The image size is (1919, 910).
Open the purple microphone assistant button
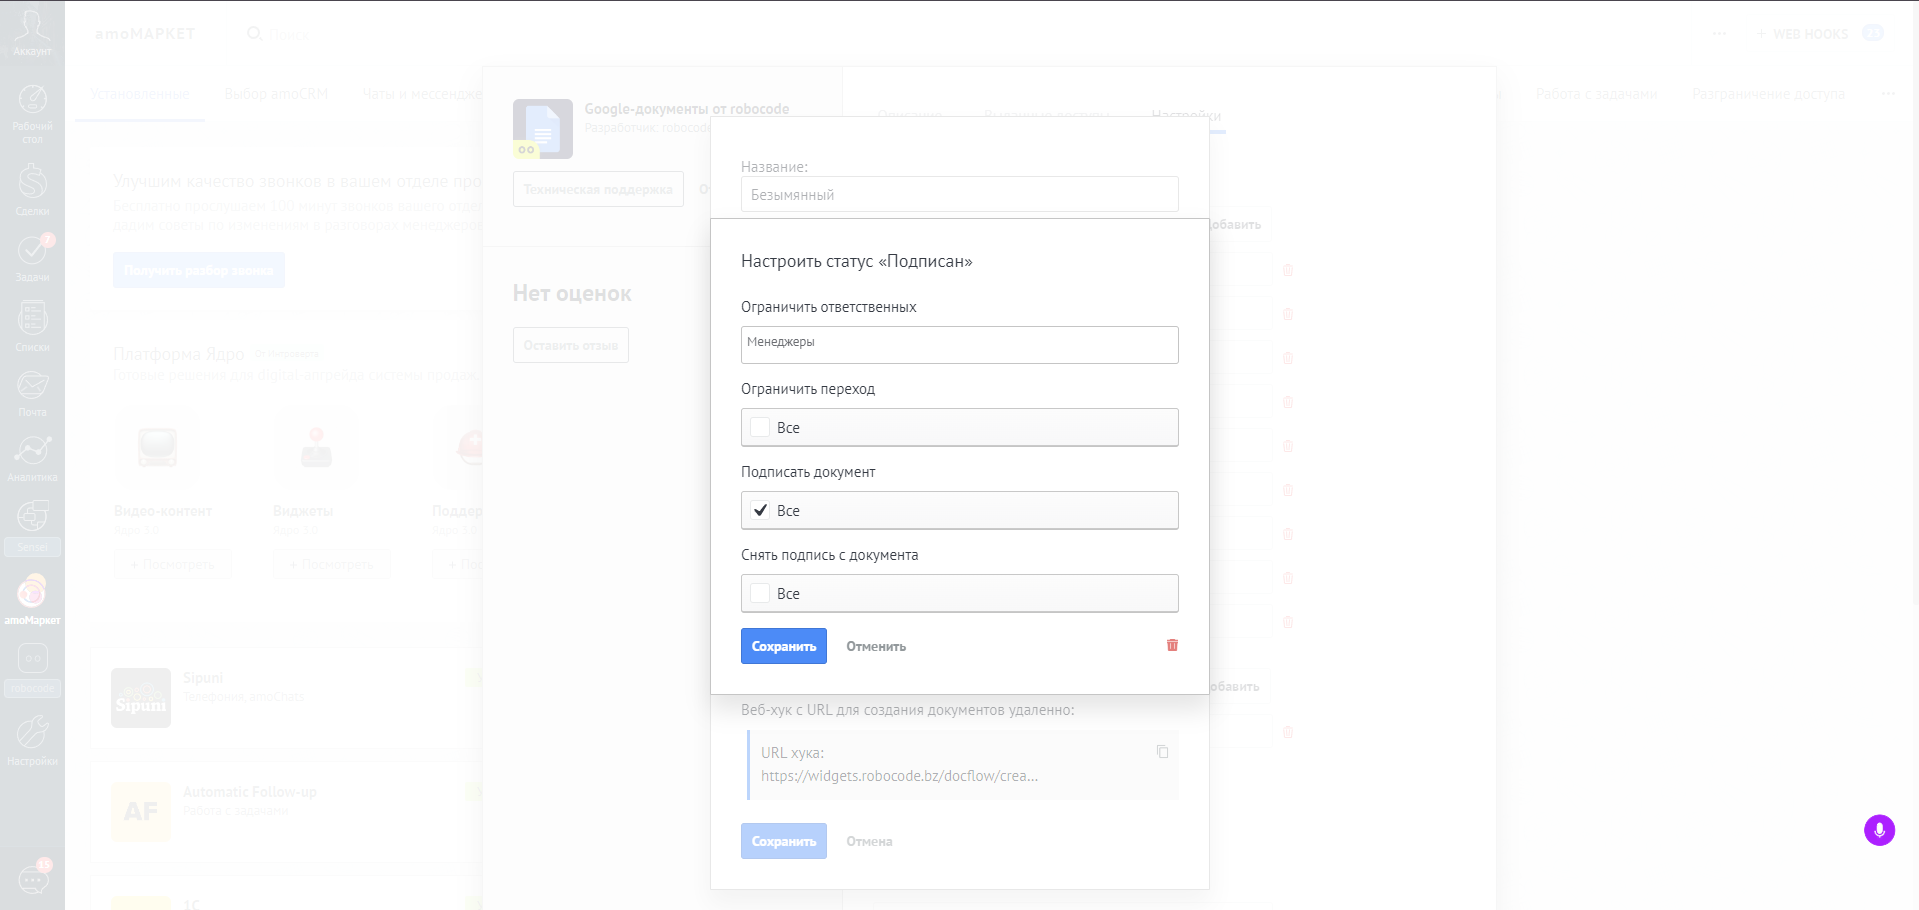point(1879,830)
